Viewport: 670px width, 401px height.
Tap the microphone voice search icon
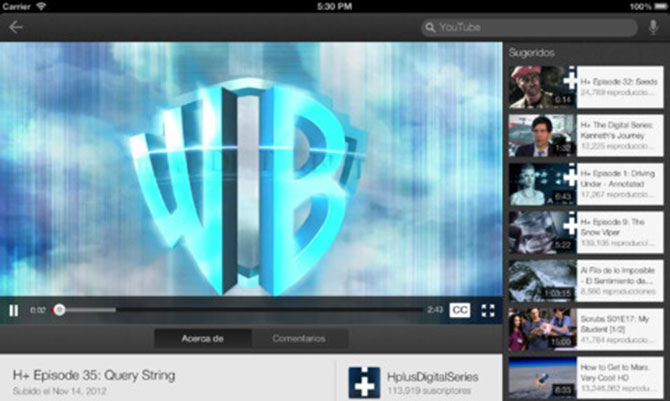653,27
